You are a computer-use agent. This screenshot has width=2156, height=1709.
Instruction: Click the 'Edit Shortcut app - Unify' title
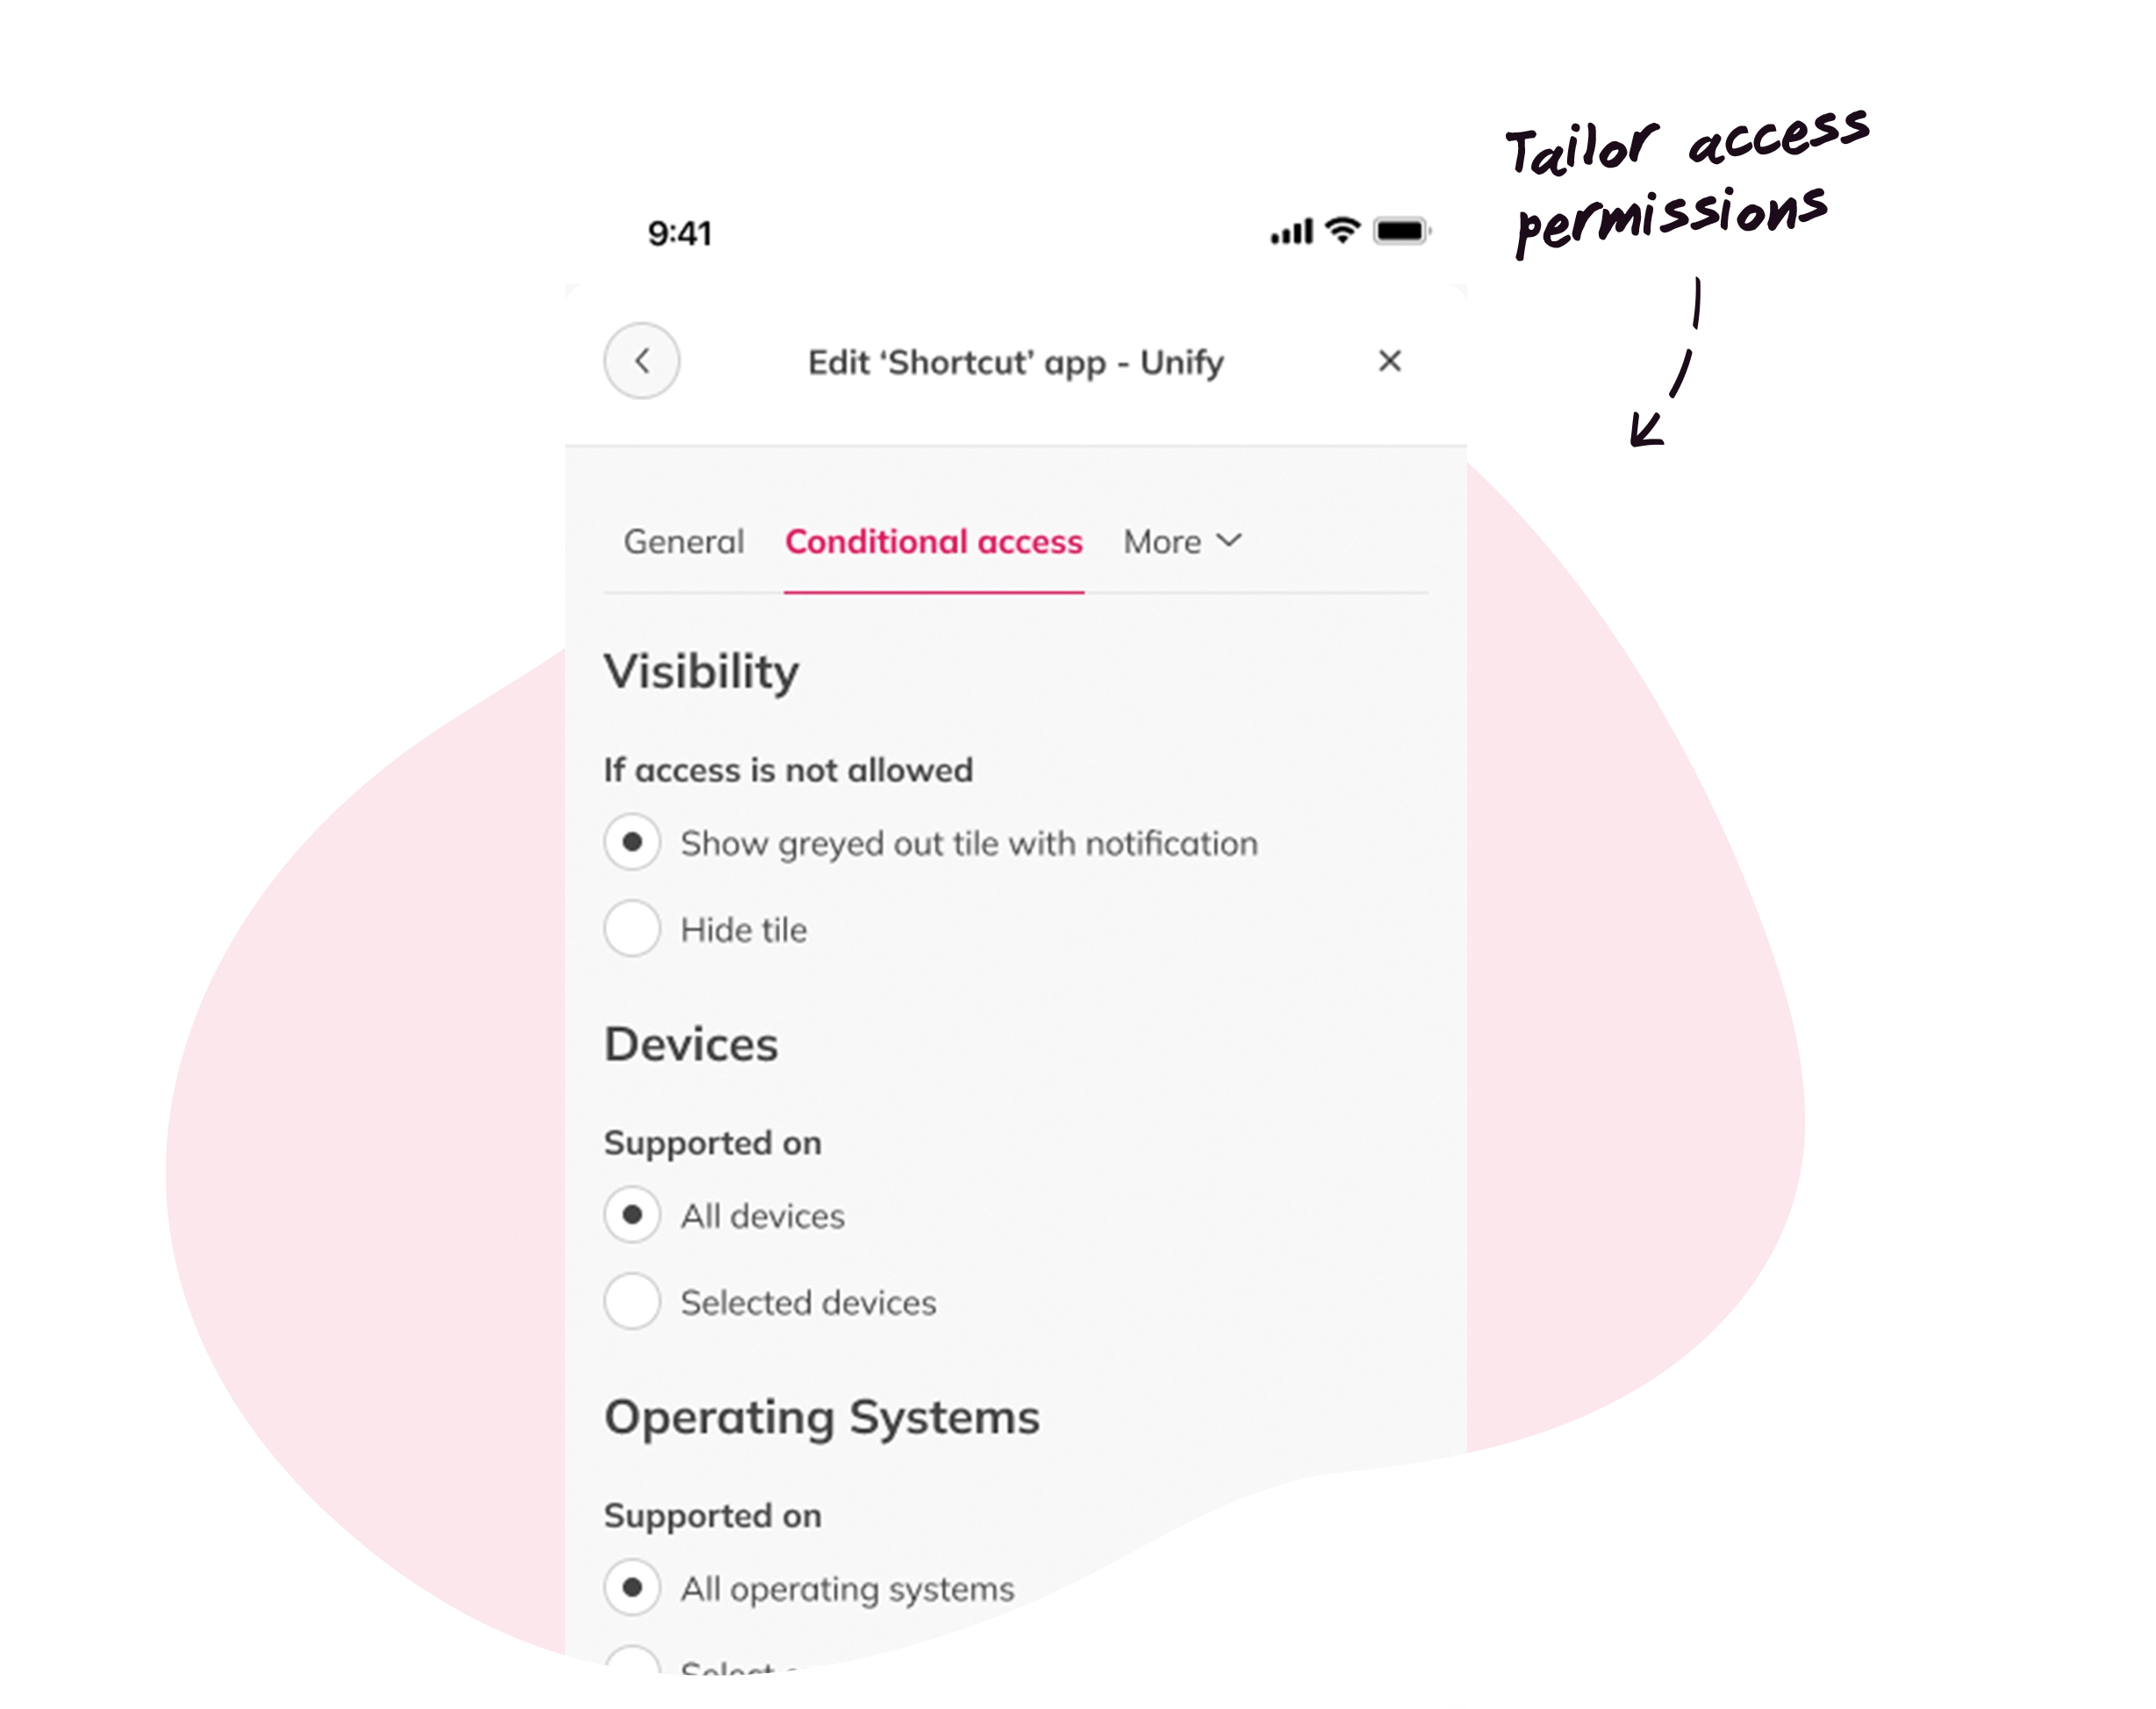pos(1017,361)
